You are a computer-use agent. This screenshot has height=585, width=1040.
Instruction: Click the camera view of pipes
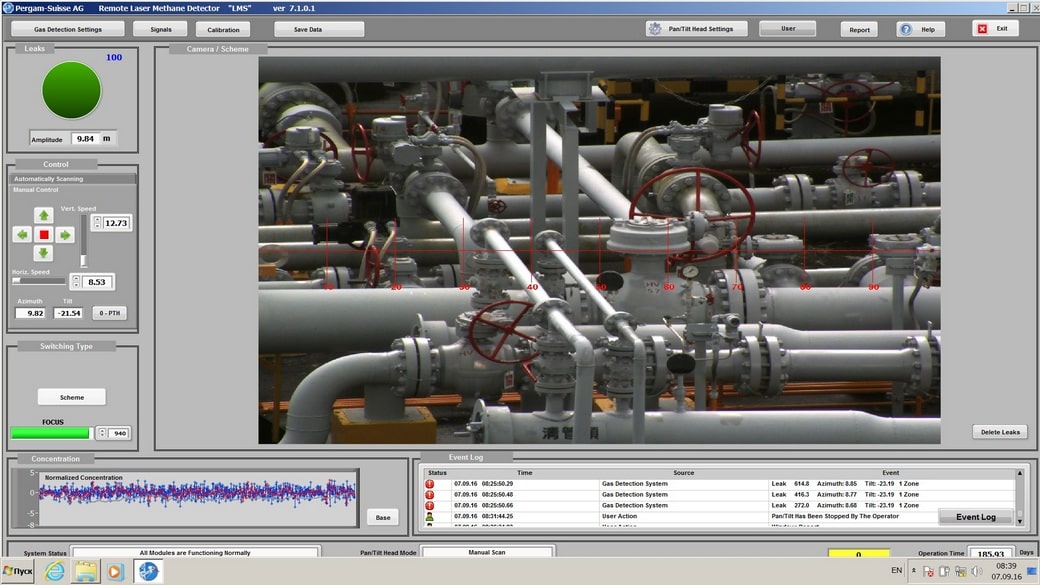(599, 250)
